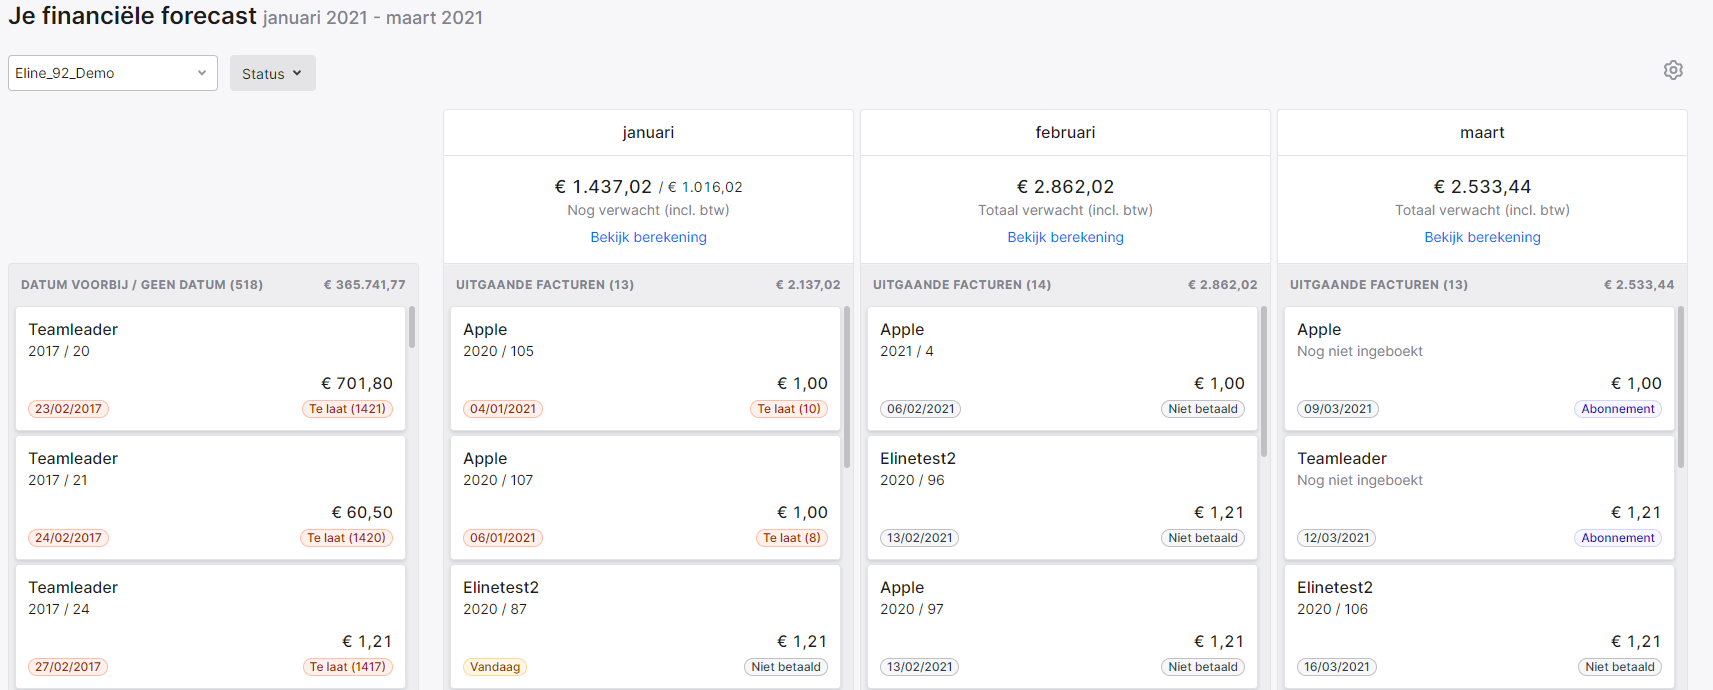Click the Te laat (8) status badge
Image resolution: width=1713 pixels, height=690 pixels.
(791, 538)
